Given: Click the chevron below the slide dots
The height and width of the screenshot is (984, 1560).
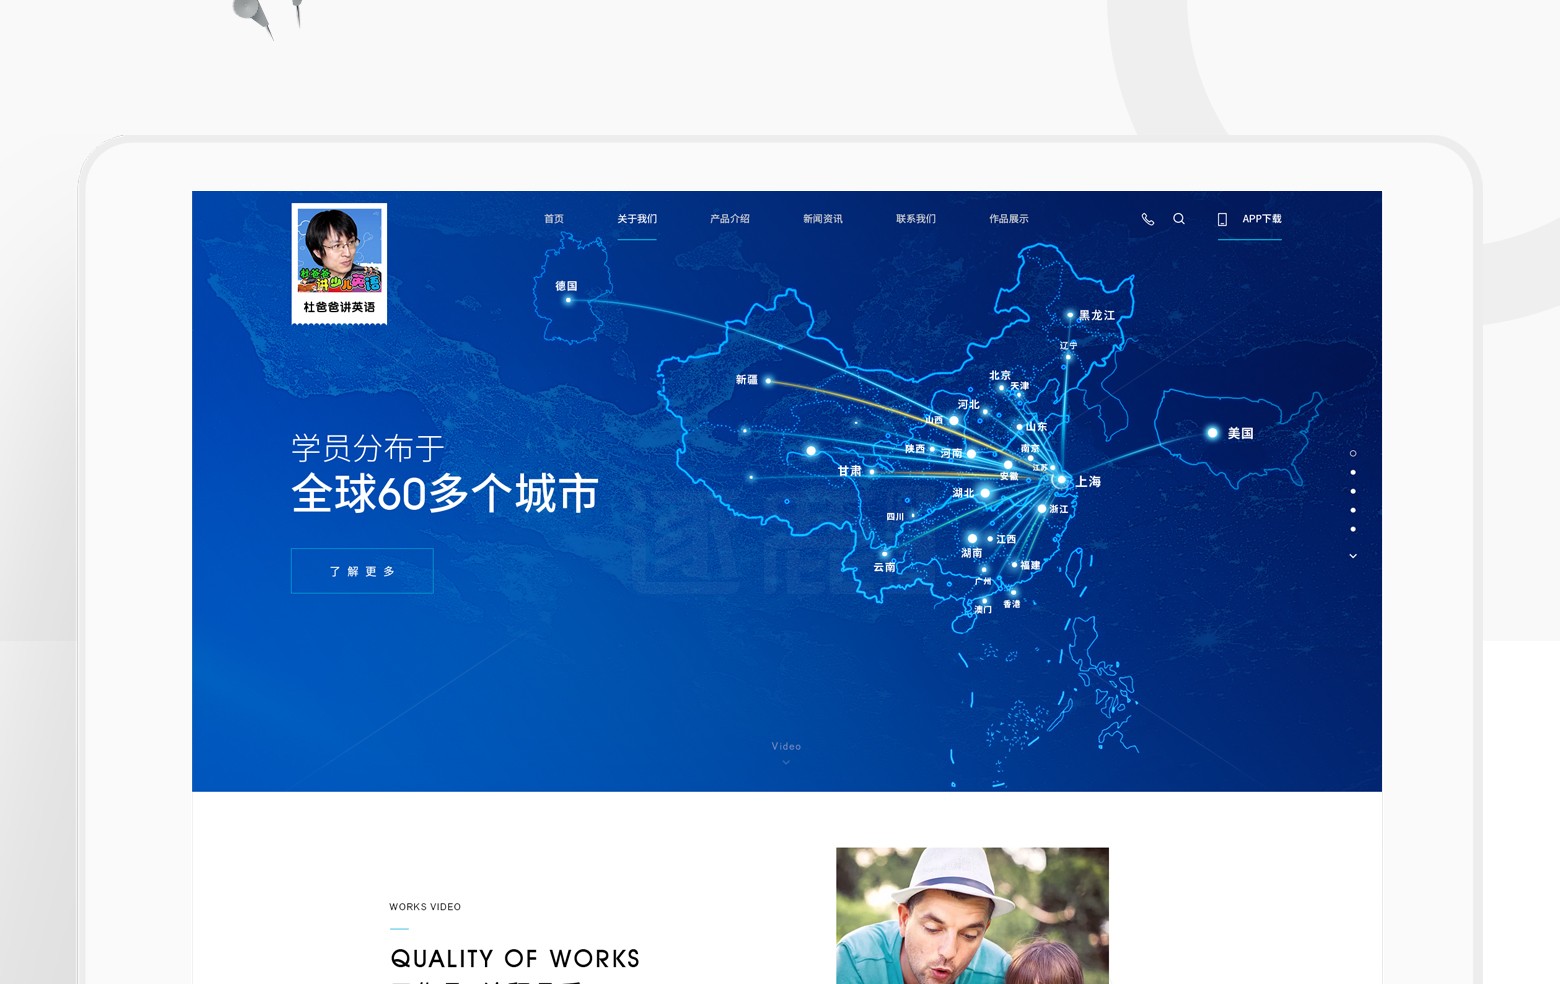Looking at the screenshot, I should click(1353, 556).
